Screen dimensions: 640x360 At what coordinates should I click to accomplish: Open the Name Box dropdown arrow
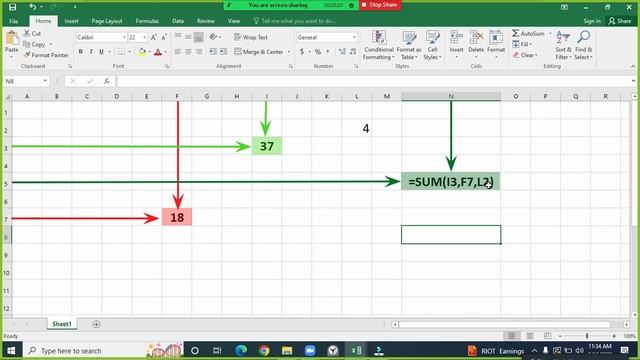[45, 81]
